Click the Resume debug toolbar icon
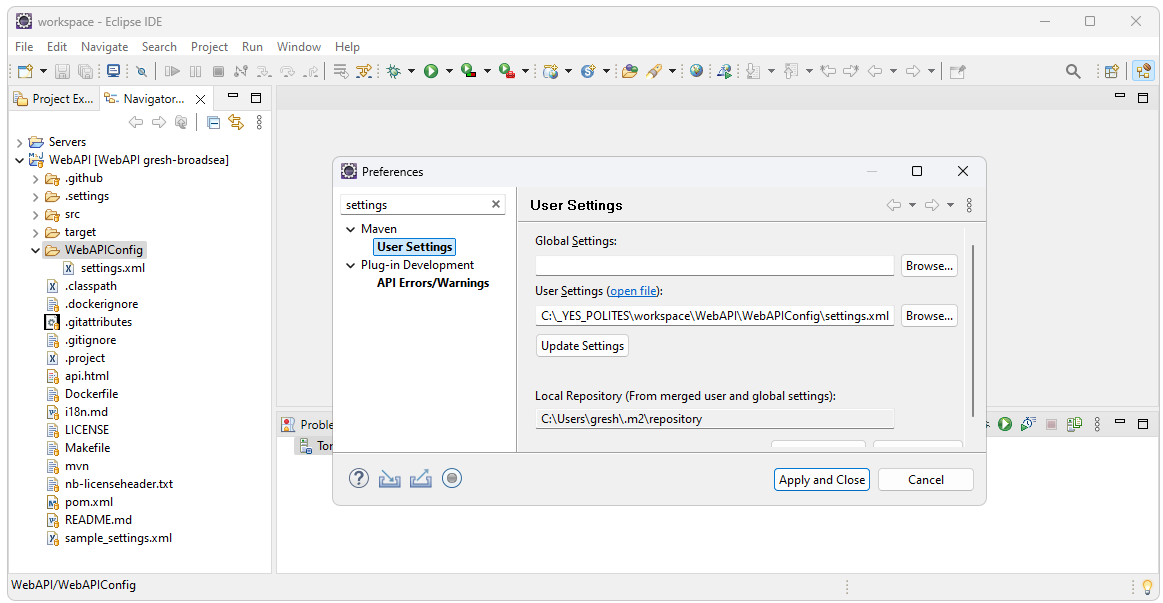This screenshot has height=603, width=1163. pos(172,71)
